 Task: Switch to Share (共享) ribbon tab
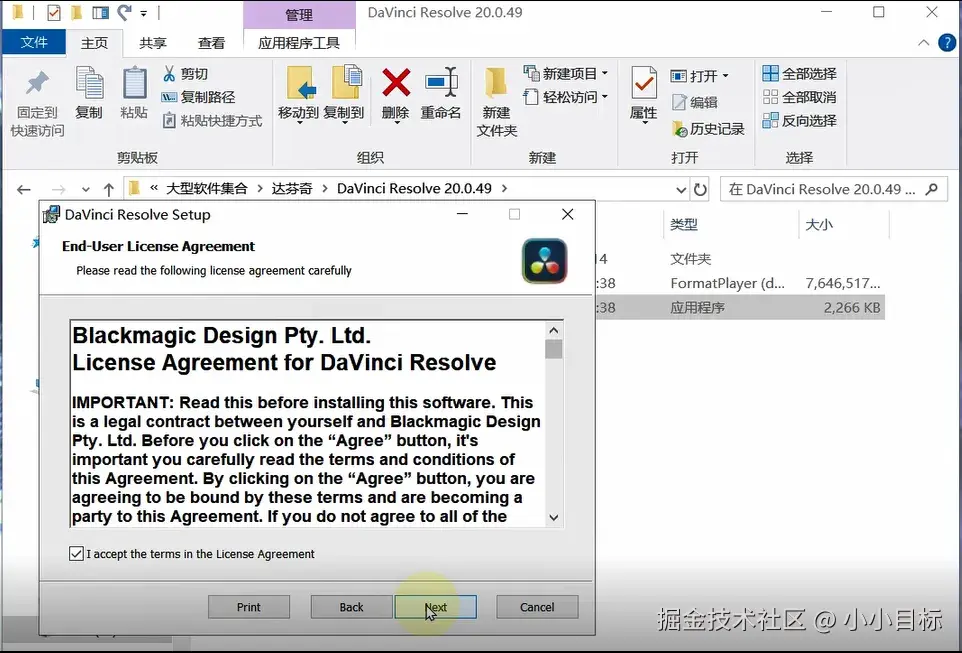(153, 42)
